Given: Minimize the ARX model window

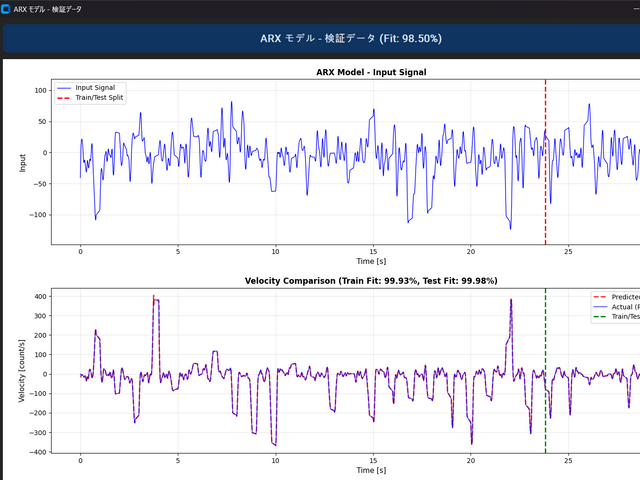Looking at the screenshot, I should [x=634, y=9].
